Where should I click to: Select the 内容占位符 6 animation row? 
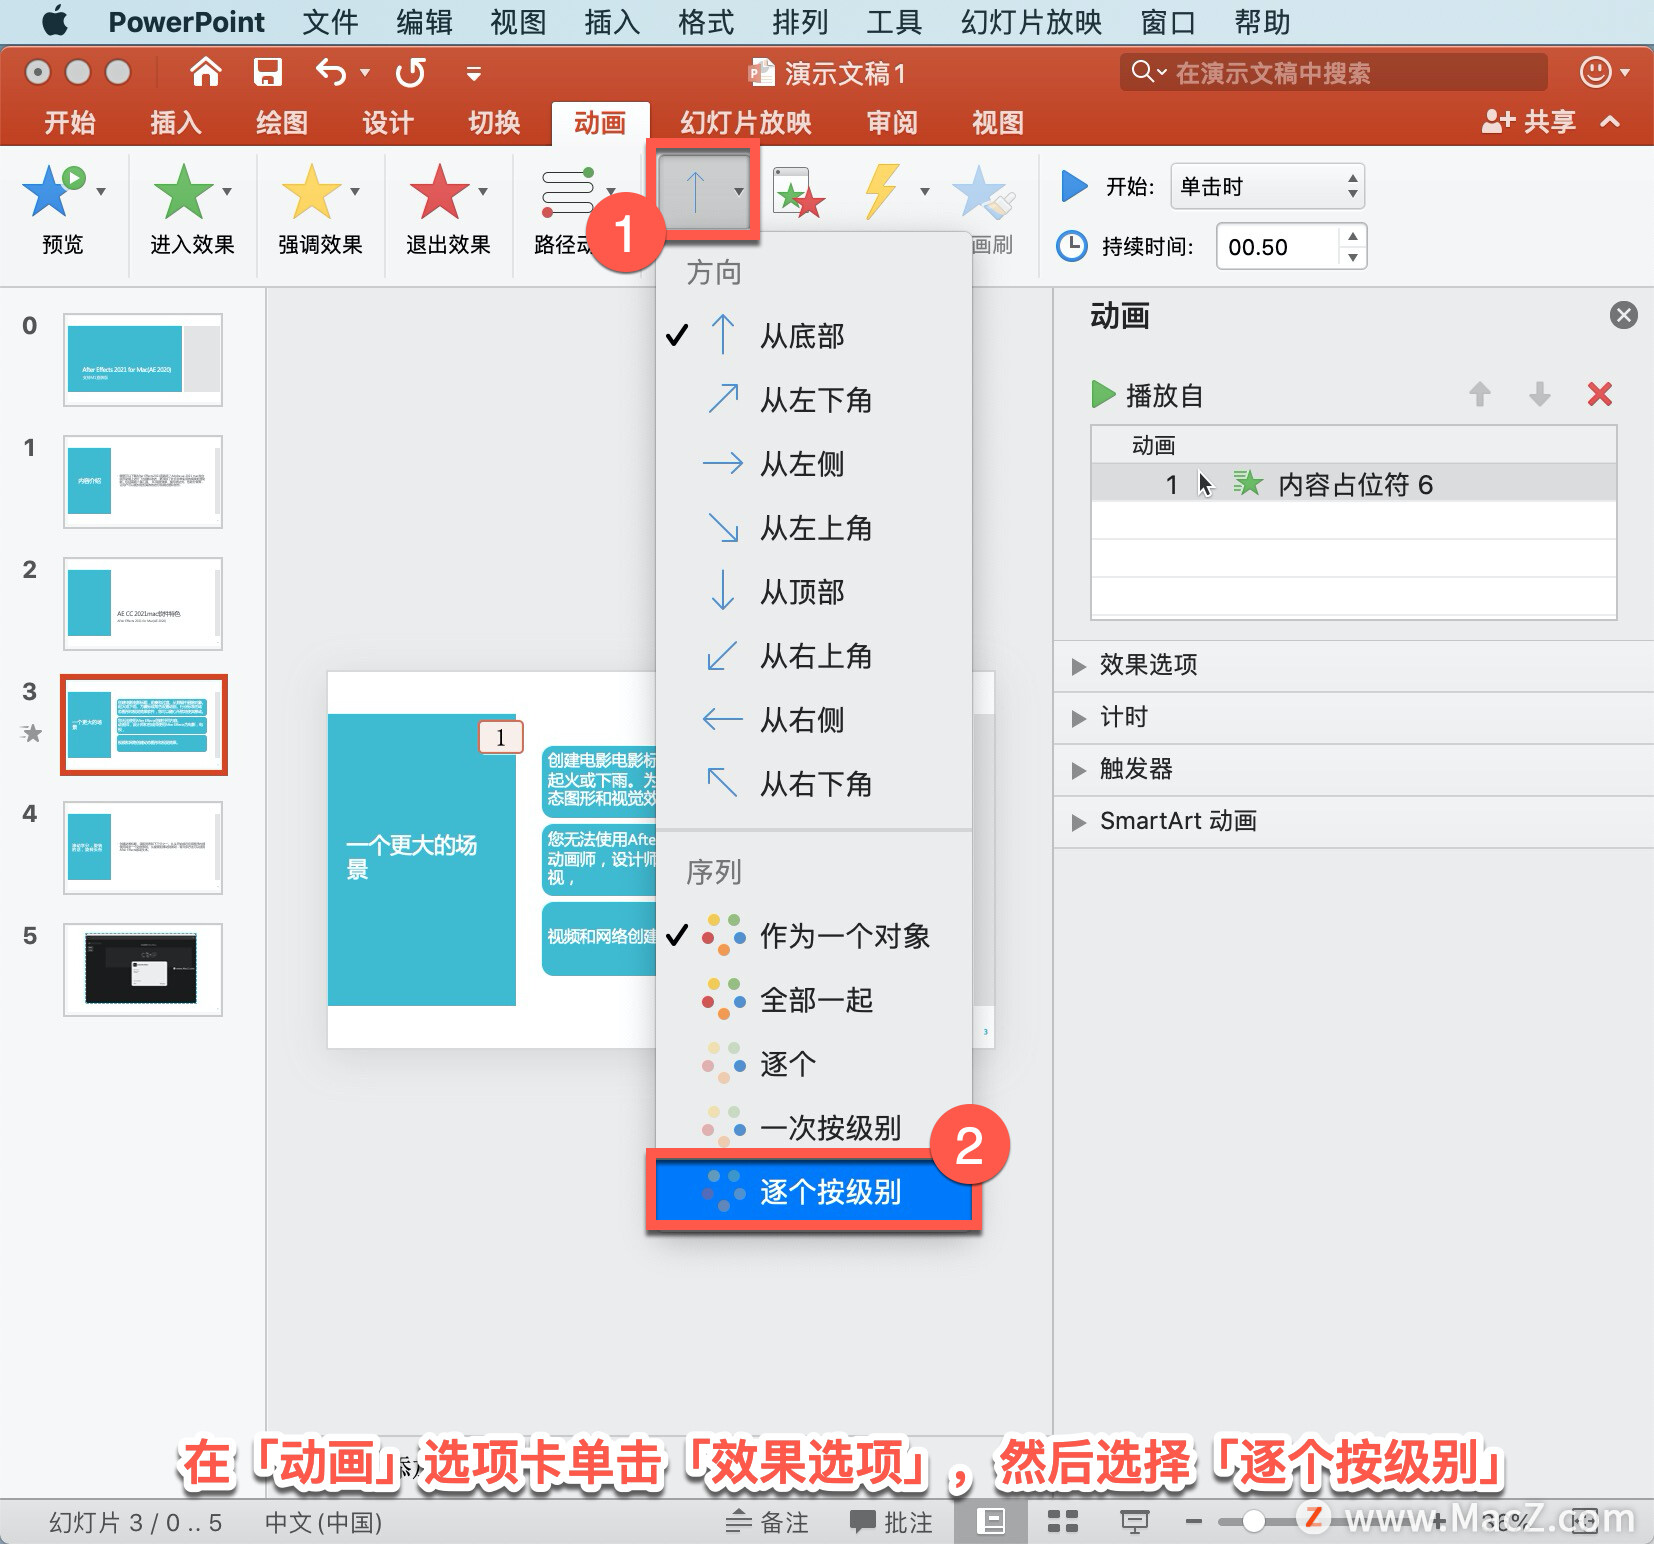[1354, 484]
